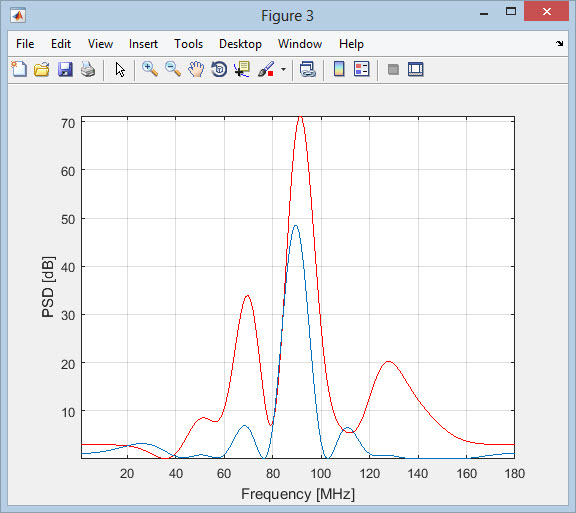Toggle the Brush data tool

coord(266,69)
